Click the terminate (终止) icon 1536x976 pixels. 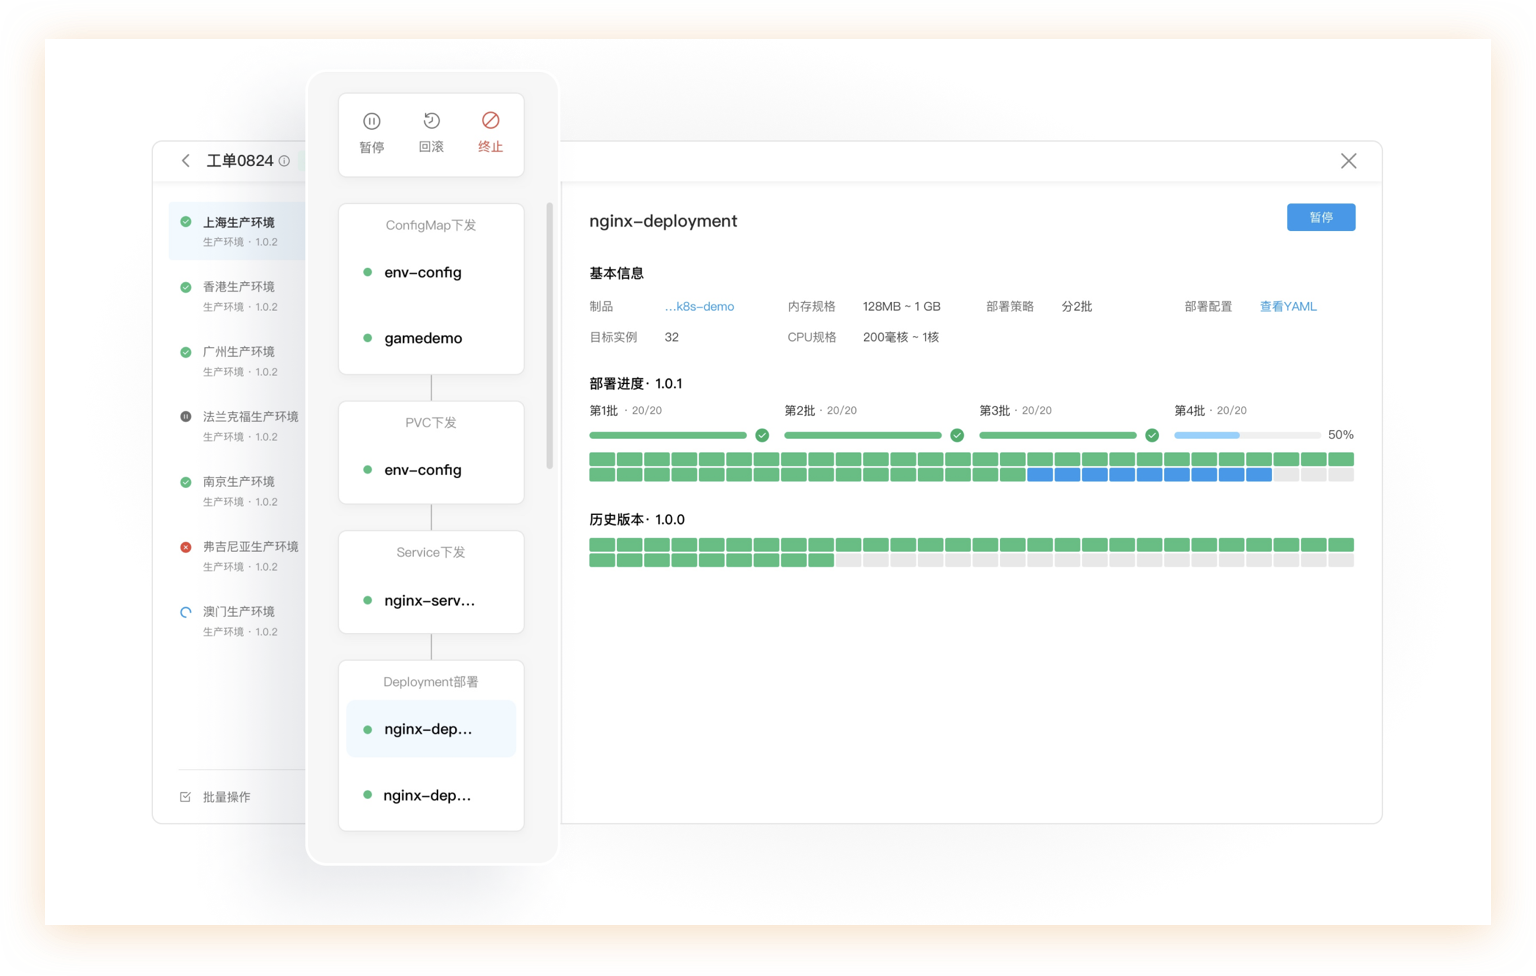click(490, 120)
